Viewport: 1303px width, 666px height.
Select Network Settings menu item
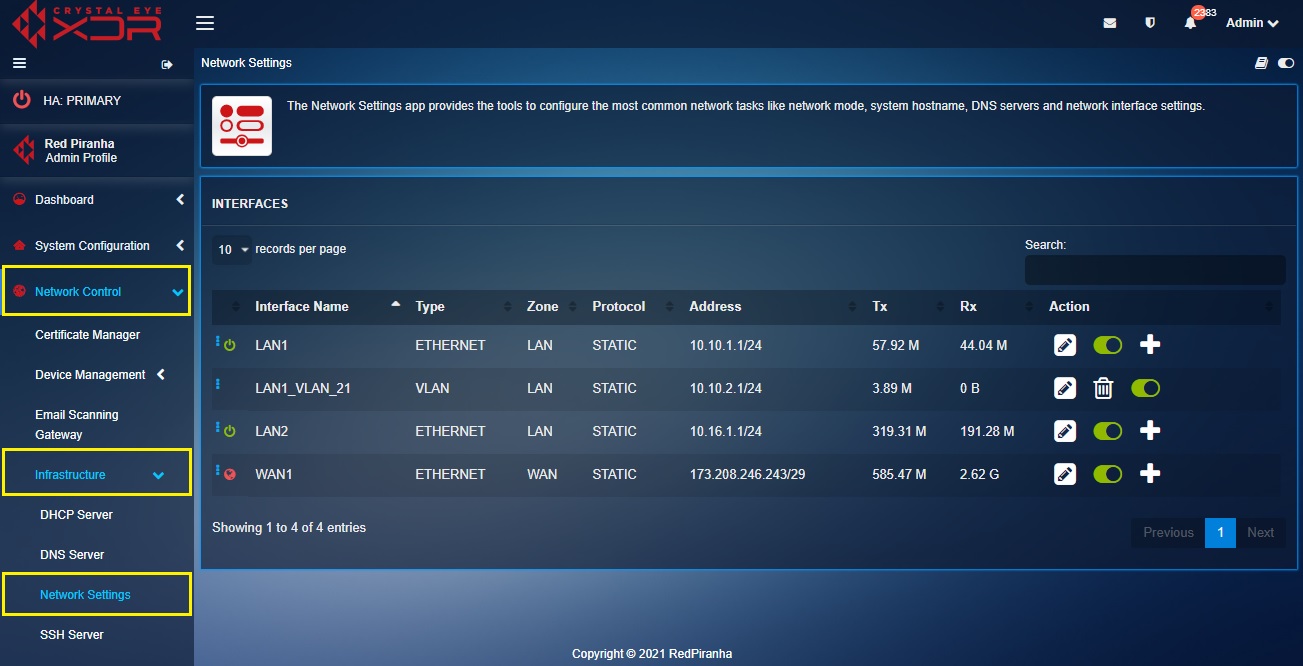click(85, 595)
